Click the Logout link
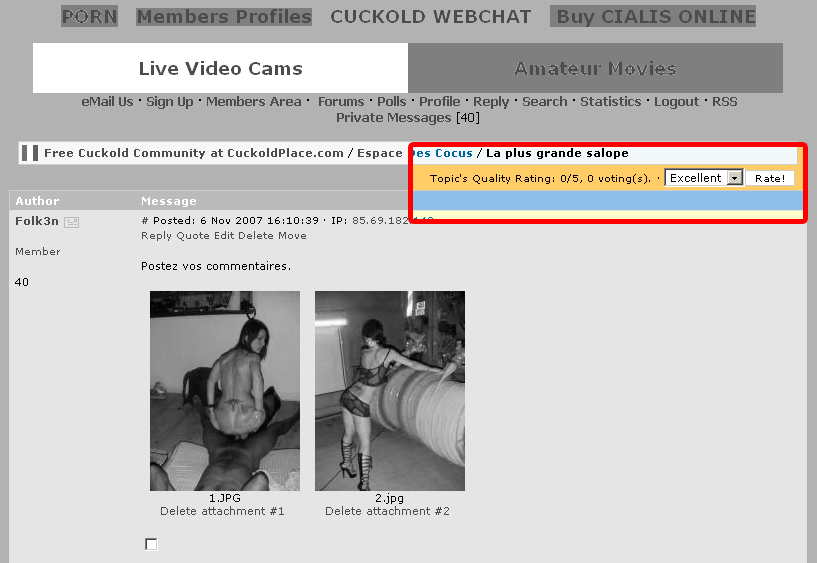 click(676, 102)
